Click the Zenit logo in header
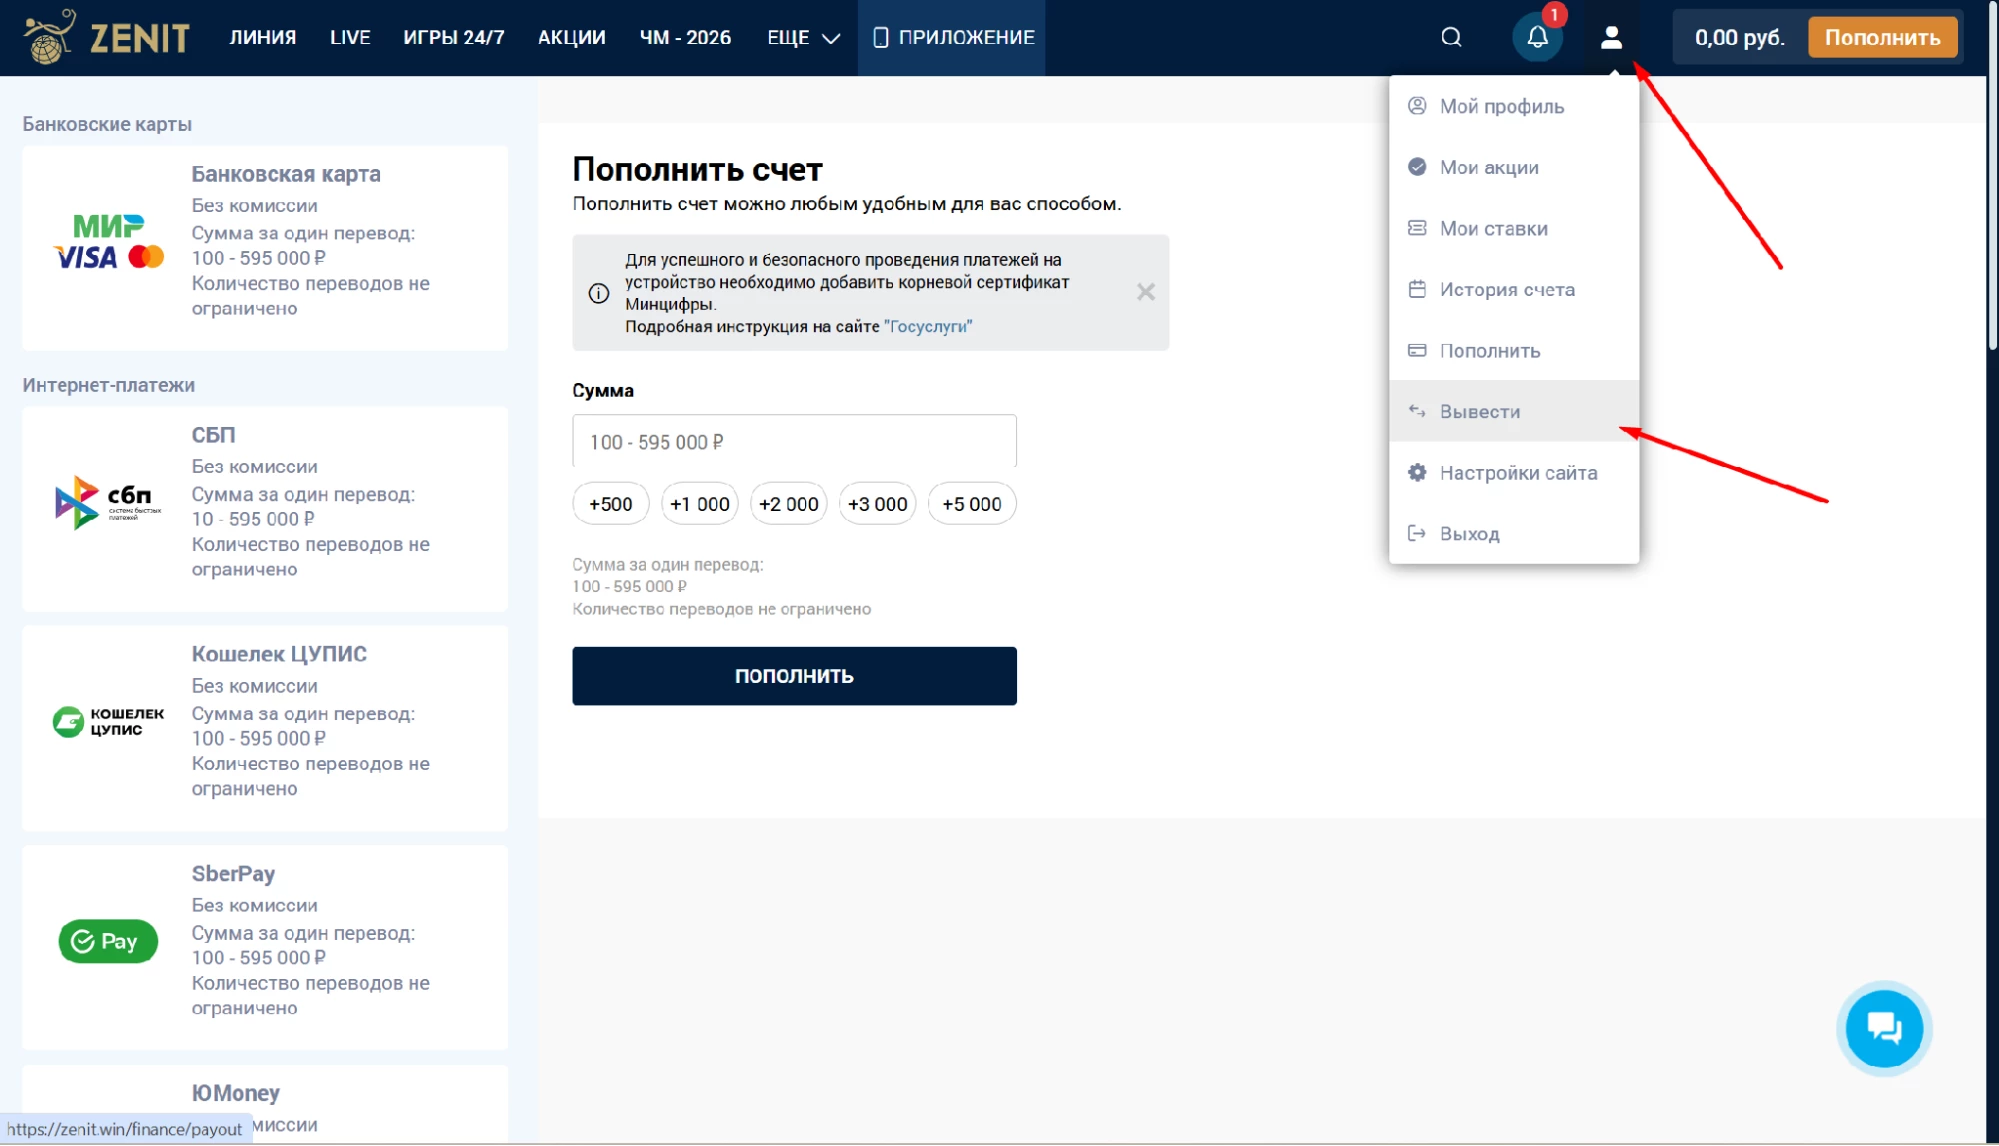Screen dimensions: 1999x1146 pos(106,37)
